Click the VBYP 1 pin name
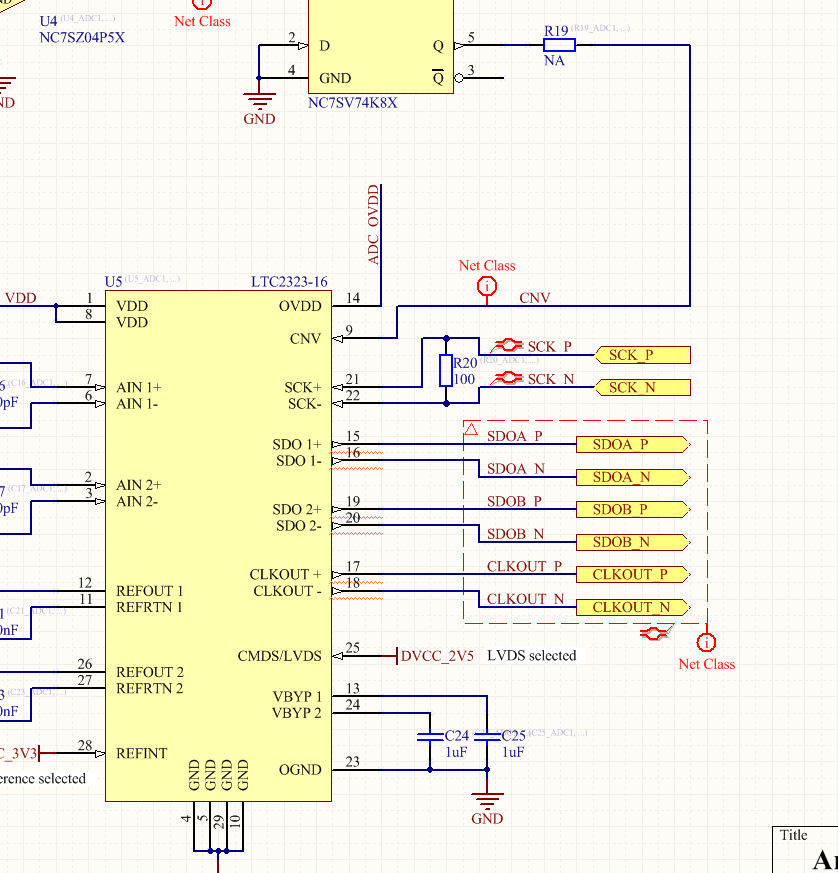 [x=297, y=697]
